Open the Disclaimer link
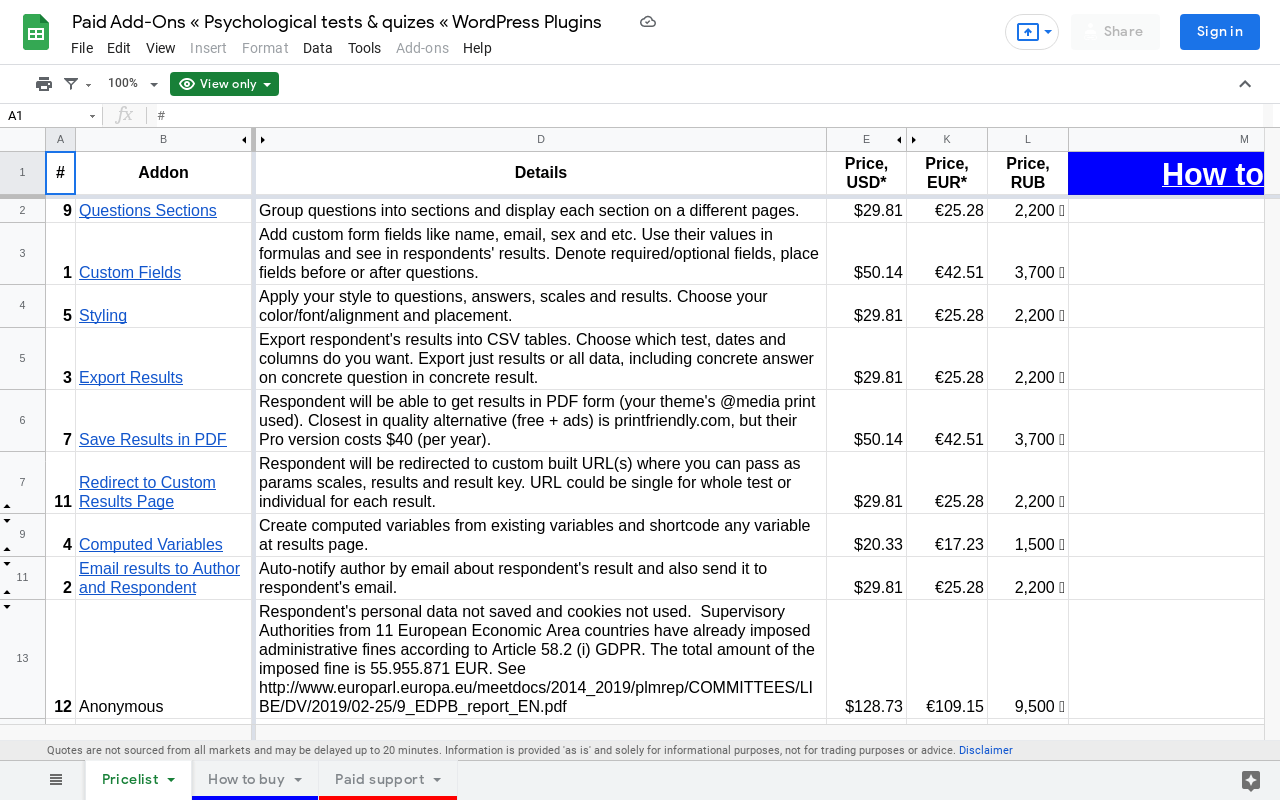 point(986,750)
